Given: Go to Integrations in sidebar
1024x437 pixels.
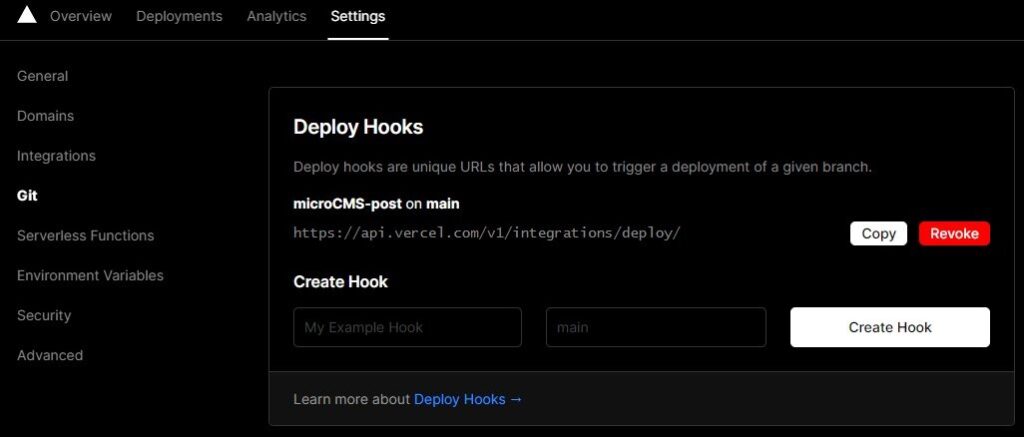Looking at the screenshot, I should 56,155.
